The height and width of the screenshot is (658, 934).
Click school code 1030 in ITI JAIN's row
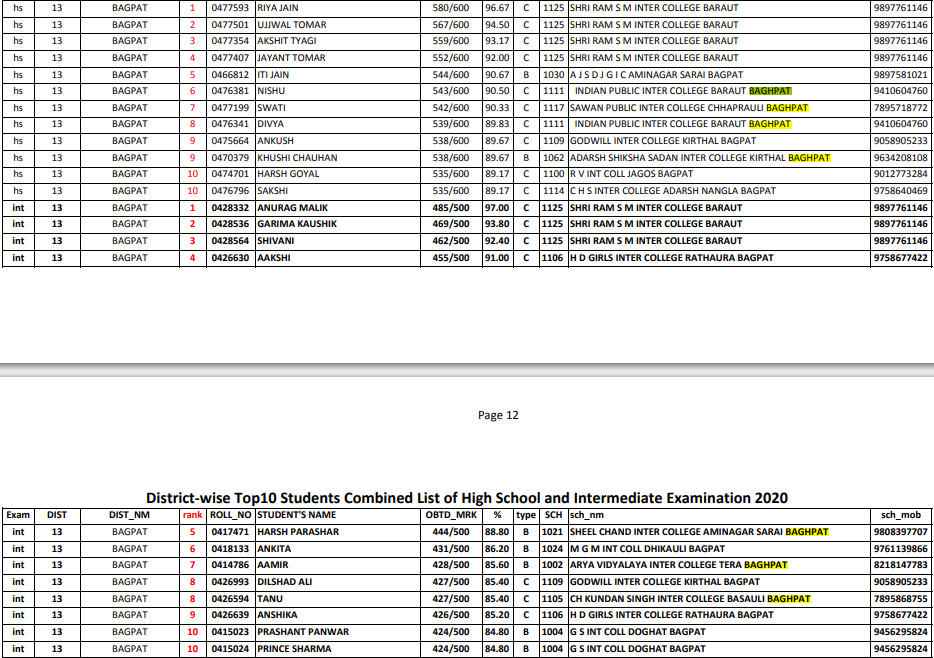[x=553, y=74]
